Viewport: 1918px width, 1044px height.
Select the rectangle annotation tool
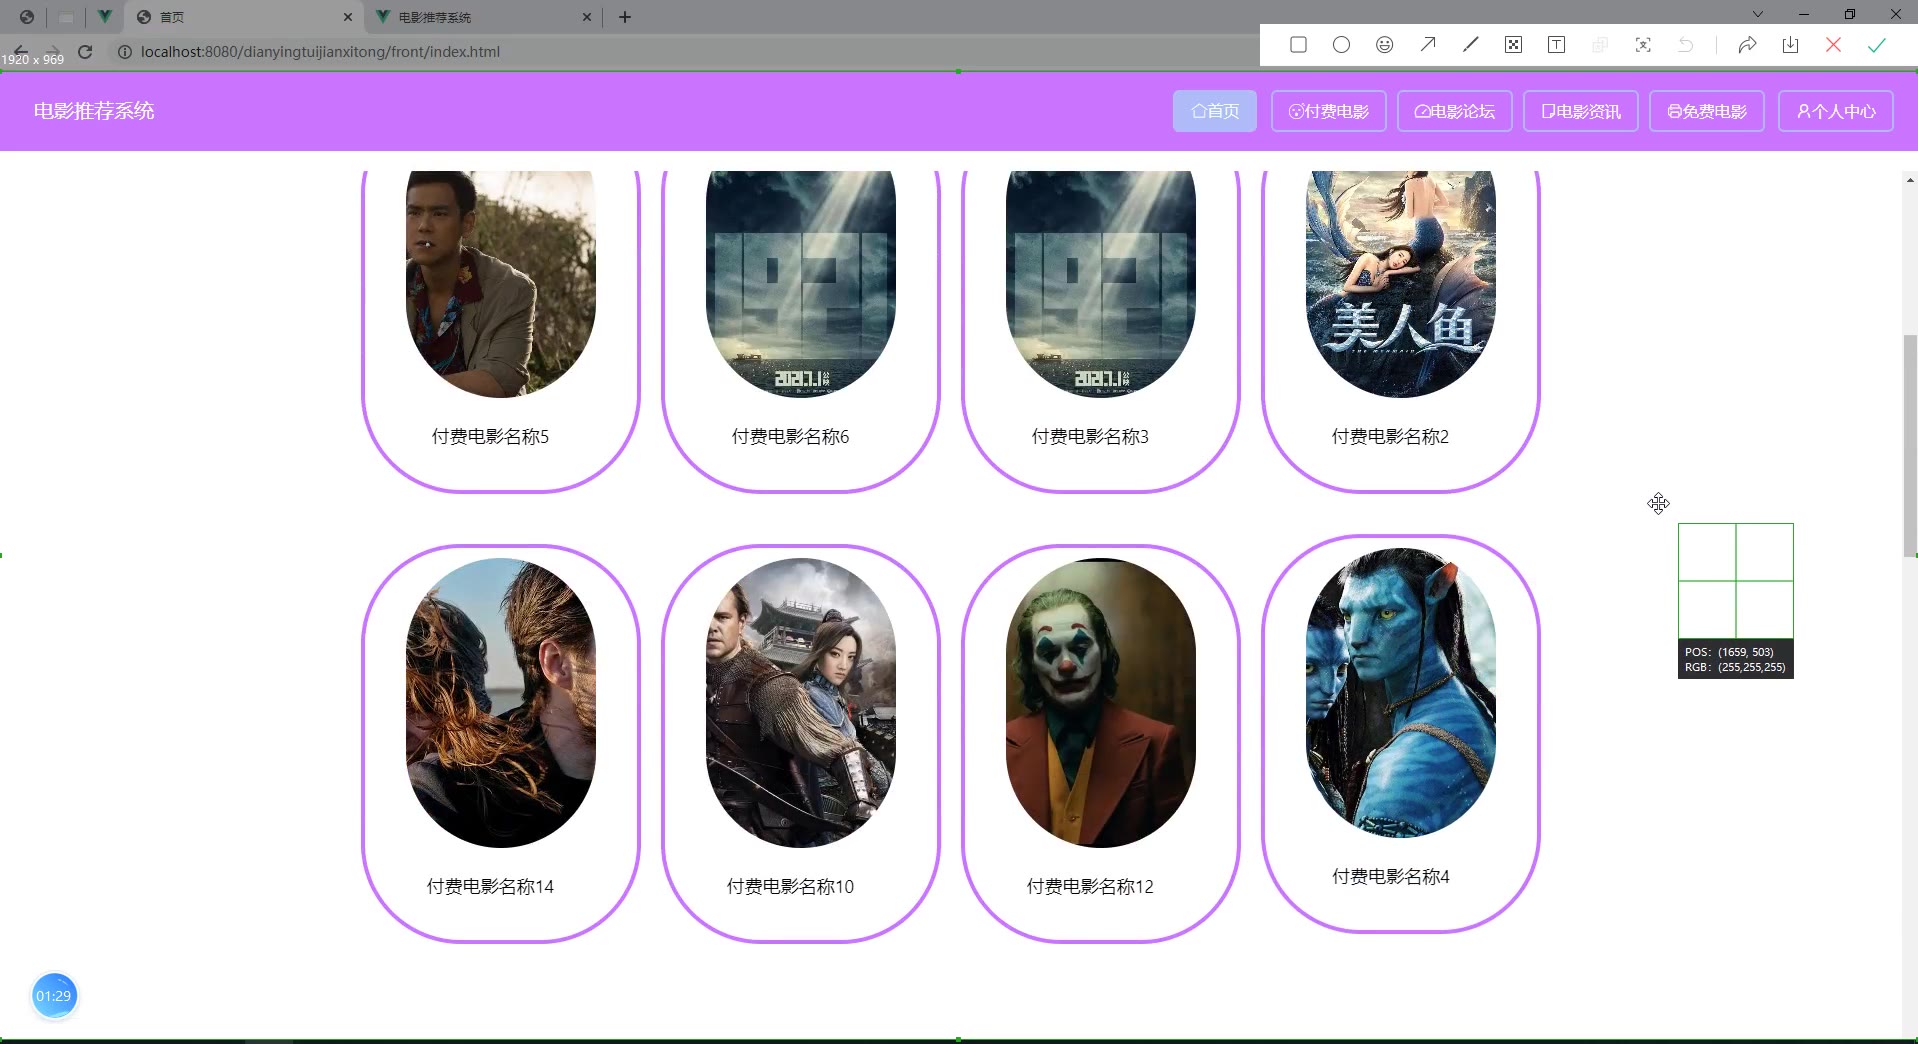pyautogui.click(x=1298, y=45)
